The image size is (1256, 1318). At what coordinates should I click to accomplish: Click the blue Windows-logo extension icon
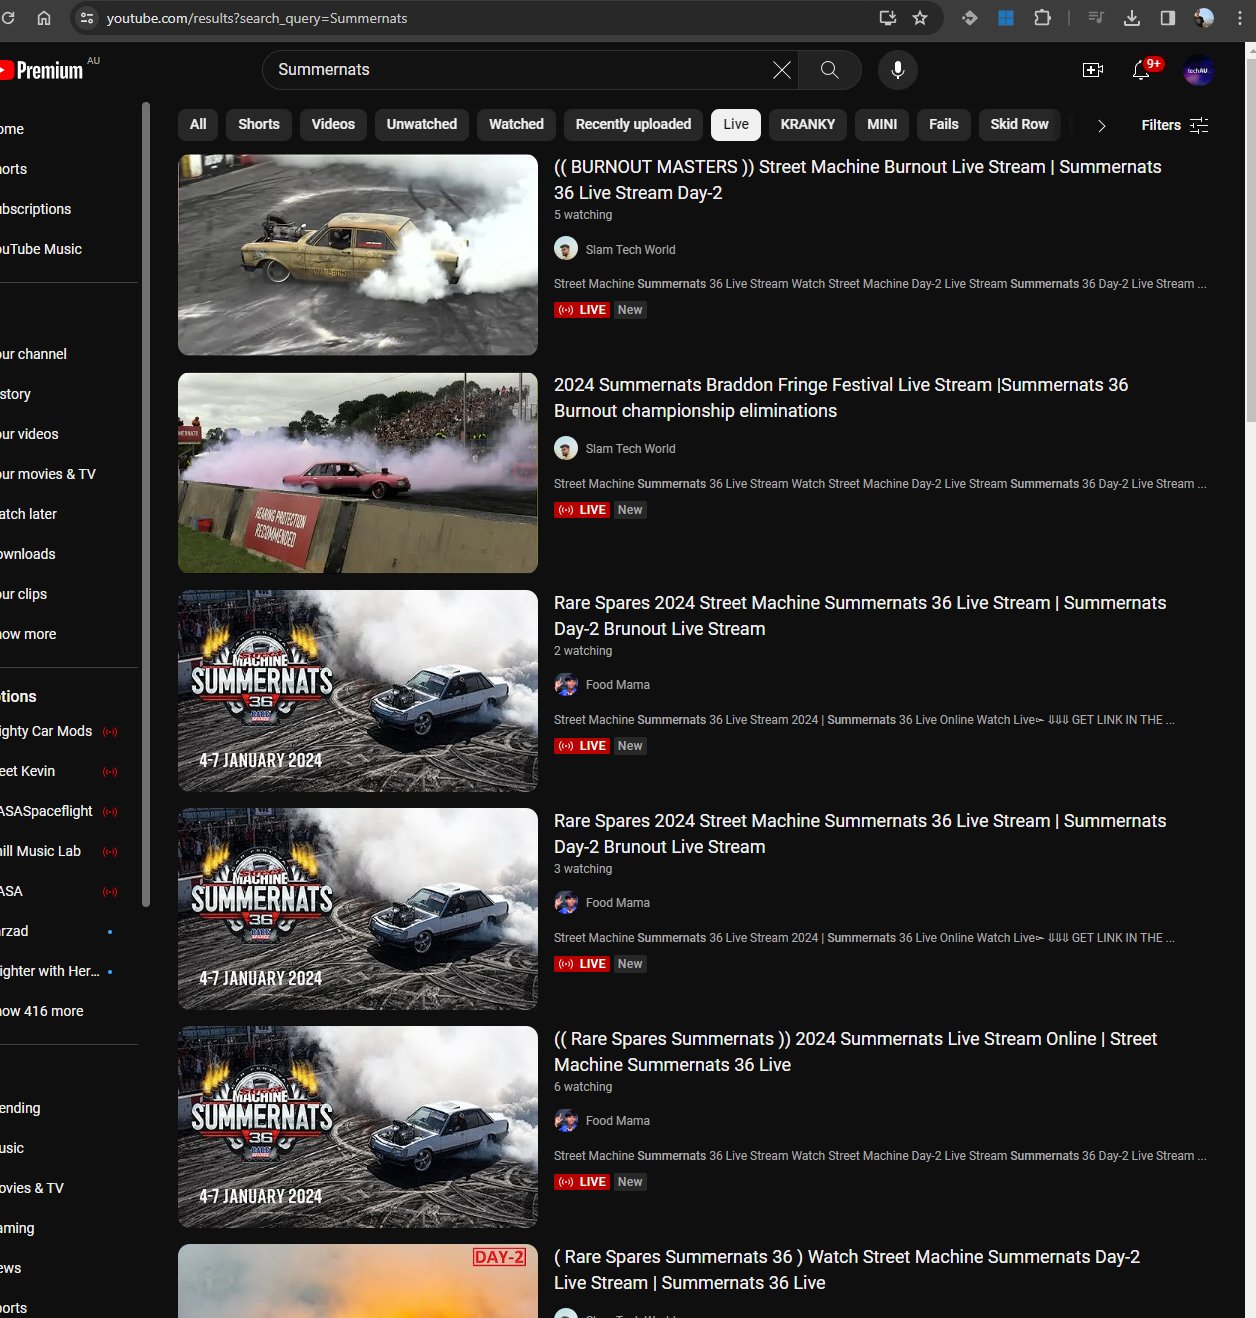click(1006, 18)
